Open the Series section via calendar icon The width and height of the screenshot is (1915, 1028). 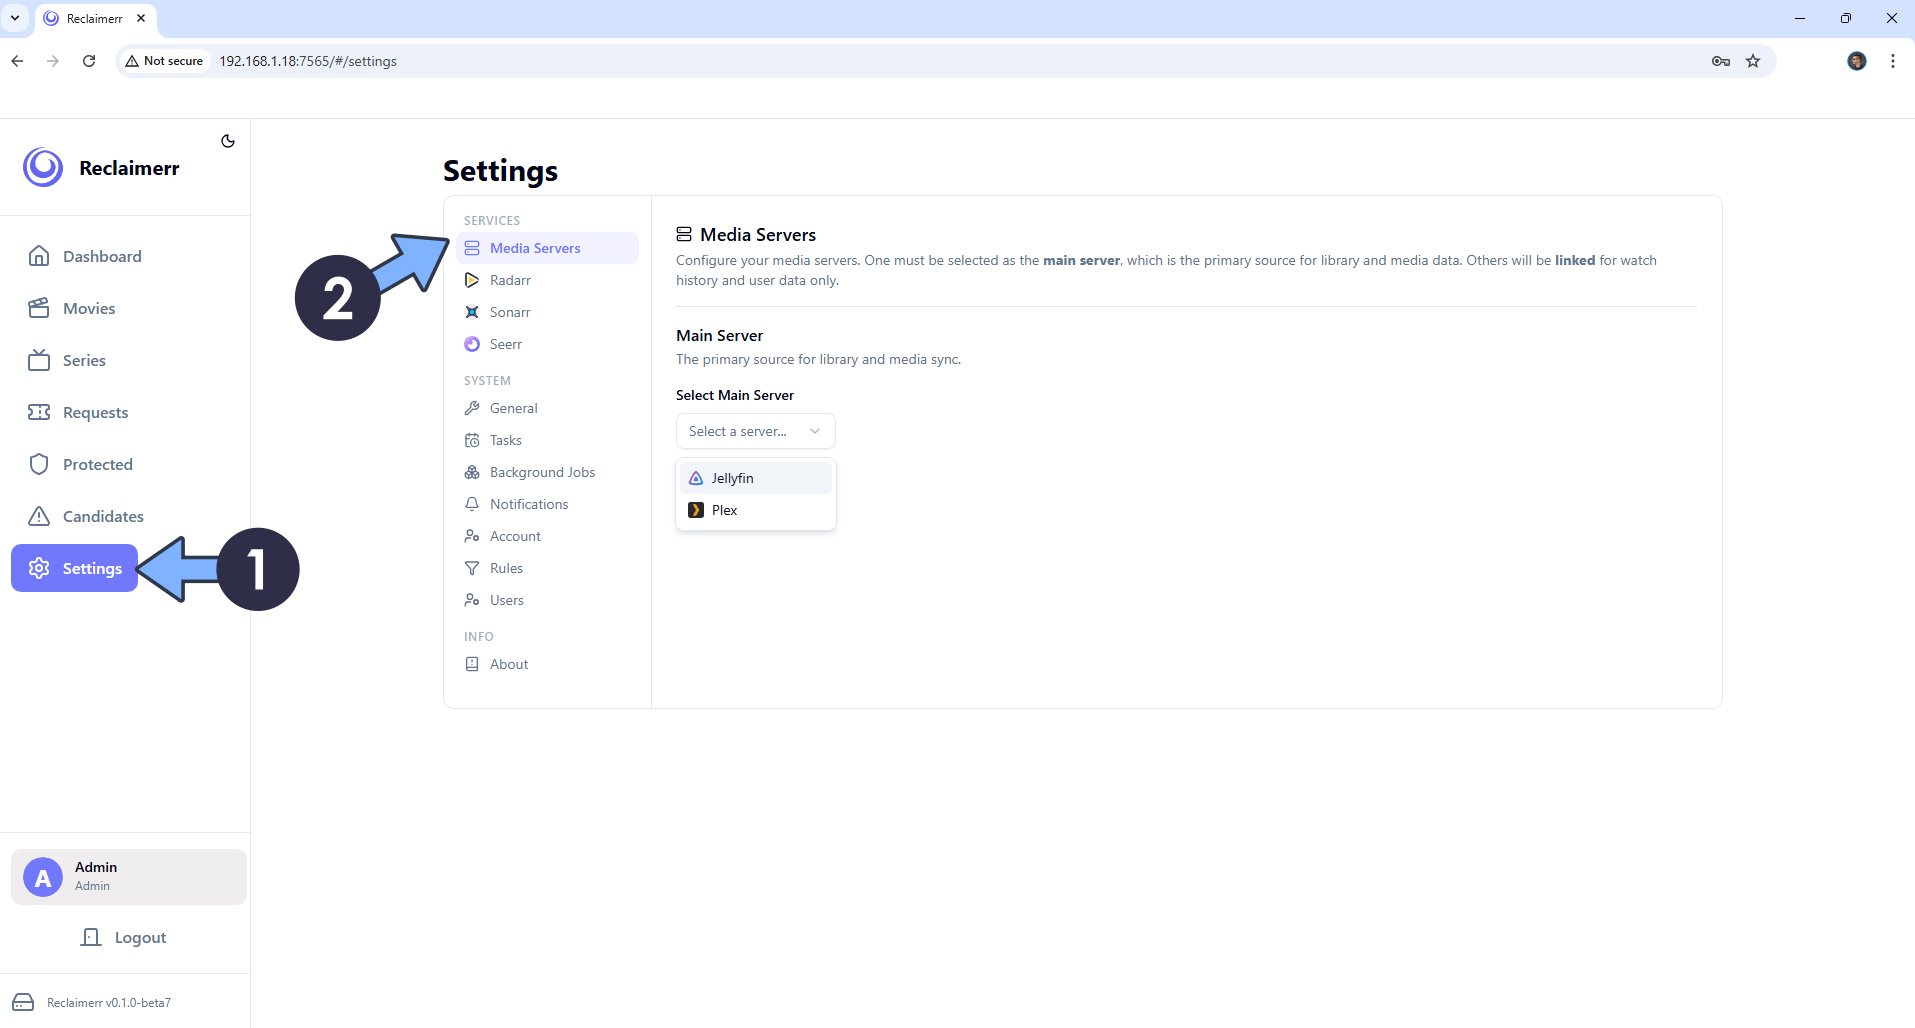pos(39,360)
